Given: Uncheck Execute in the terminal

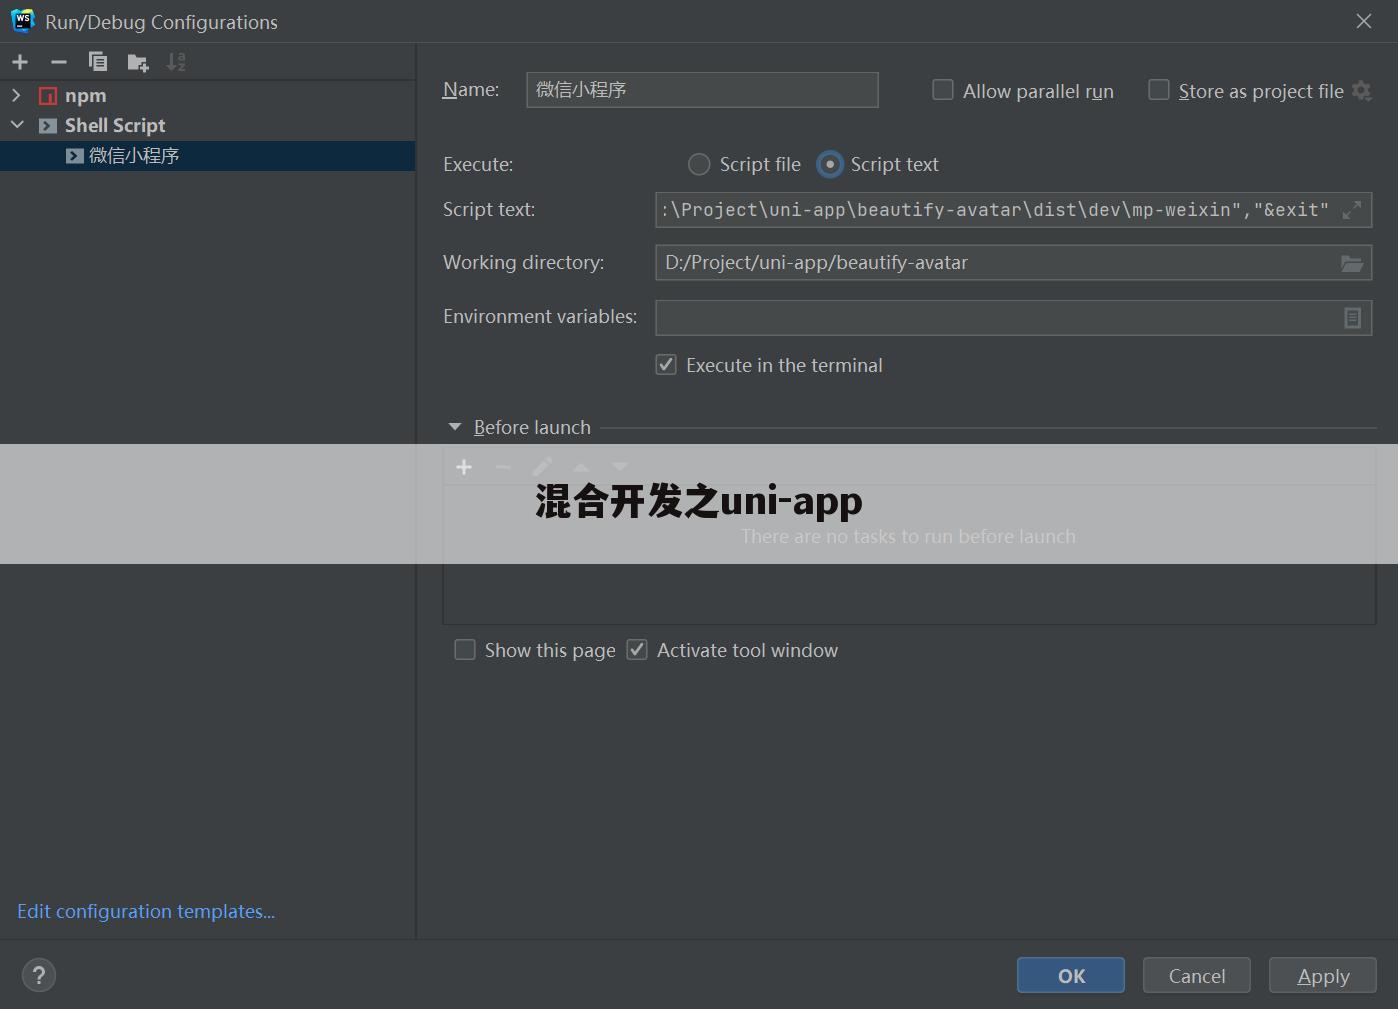Looking at the screenshot, I should point(666,365).
